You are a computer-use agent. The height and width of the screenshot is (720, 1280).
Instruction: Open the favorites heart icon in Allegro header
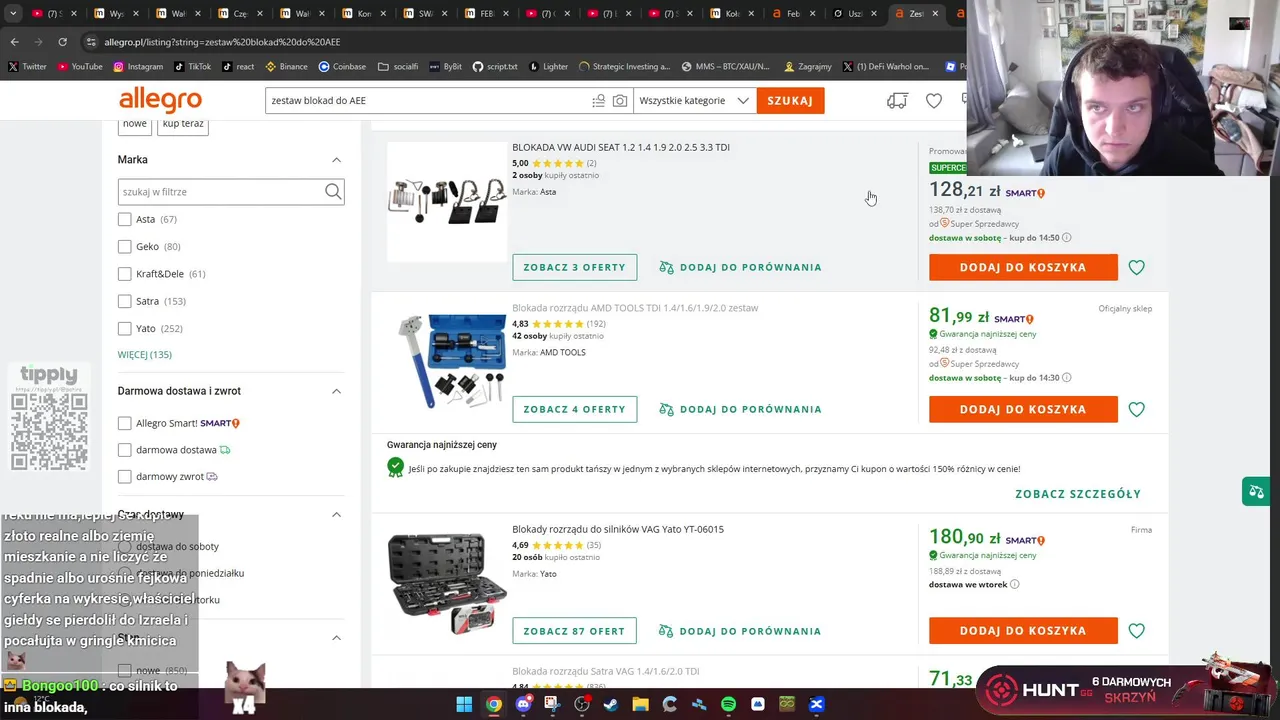933,101
